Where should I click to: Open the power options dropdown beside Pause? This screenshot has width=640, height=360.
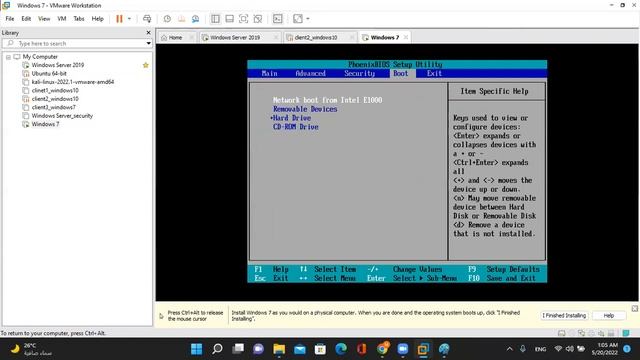click(129, 19)
